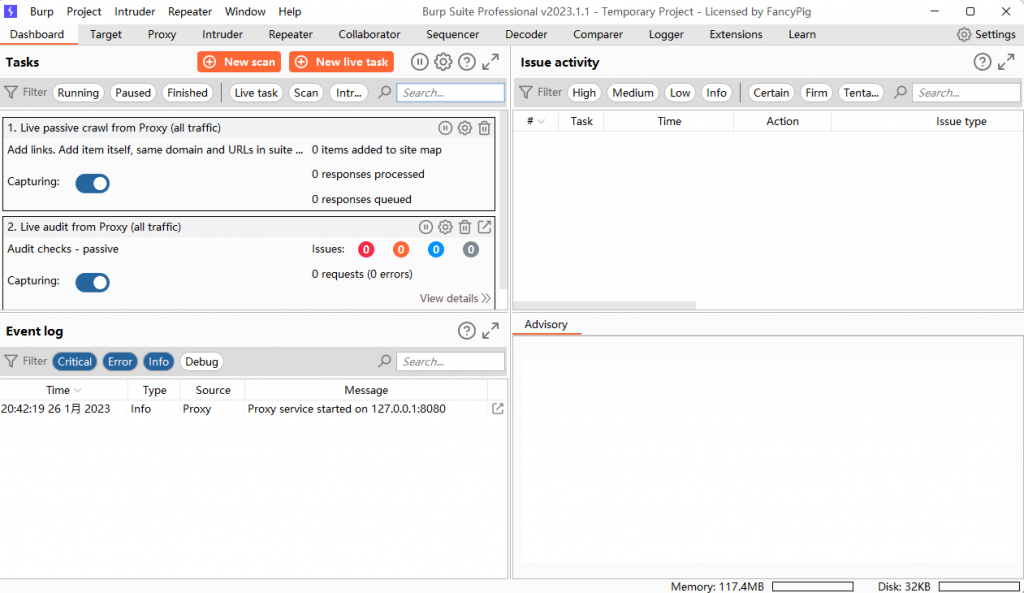This screenshot has height=593, width=1024.
Task: Open Tasks panel help icon
Action: tap(466, 62)
